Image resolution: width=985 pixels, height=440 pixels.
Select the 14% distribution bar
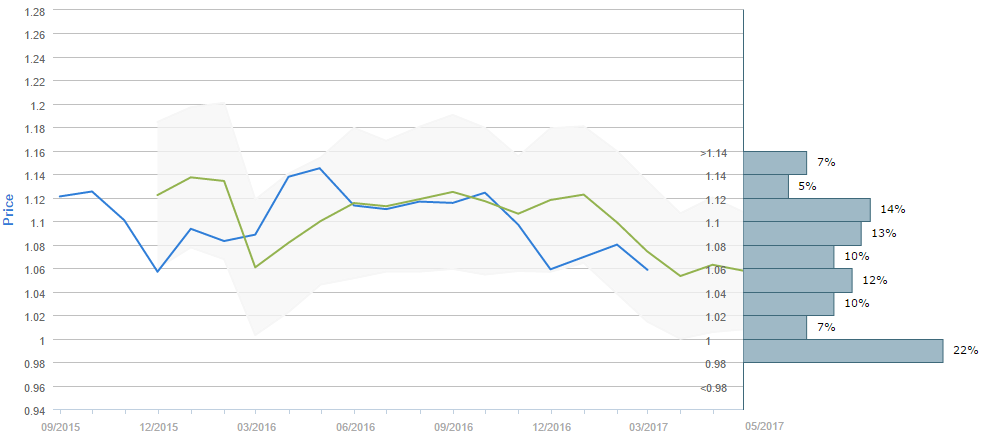[807, 210]
